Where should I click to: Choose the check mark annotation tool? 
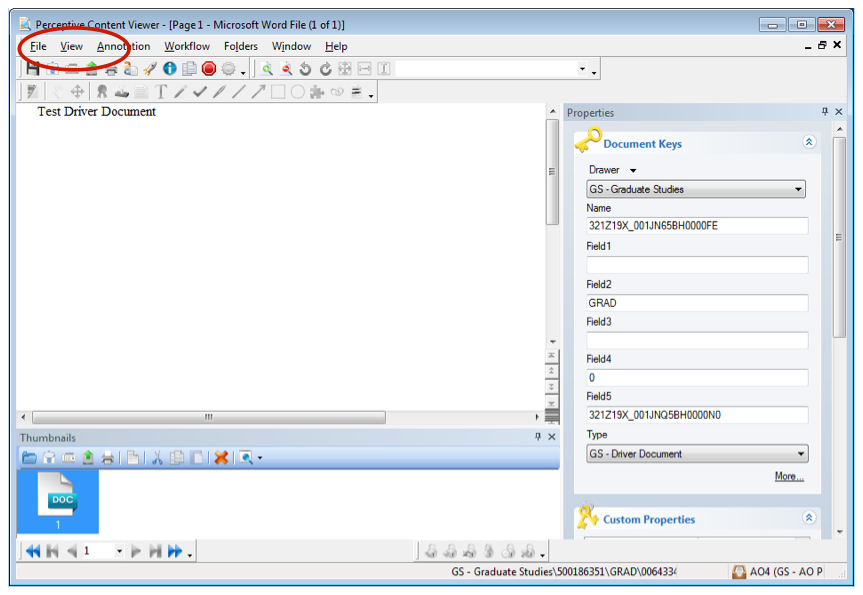[x=199, y=92]
